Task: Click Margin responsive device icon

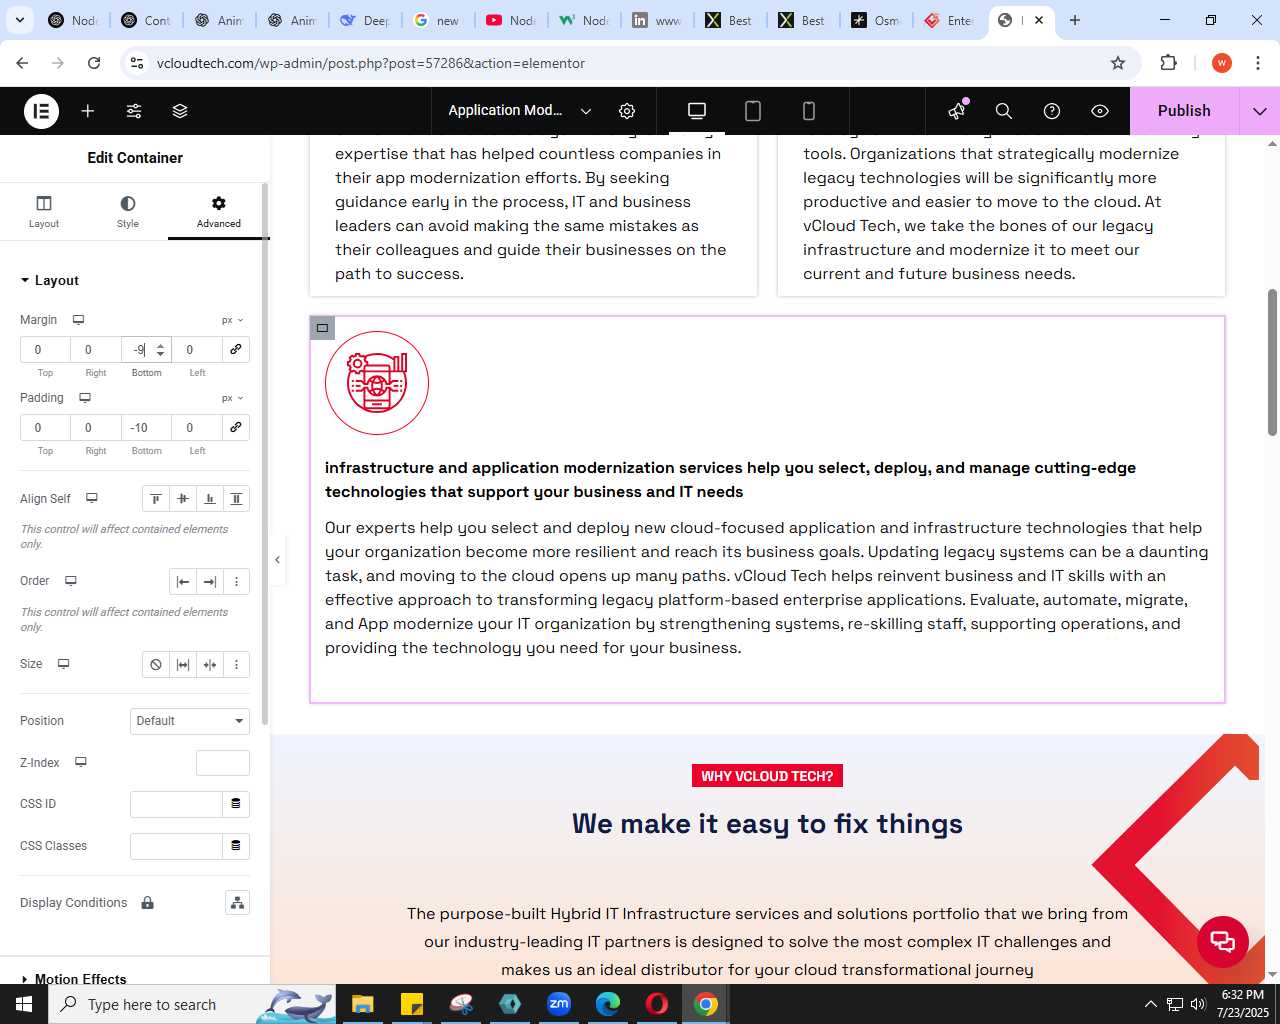Action: [78, 320]
